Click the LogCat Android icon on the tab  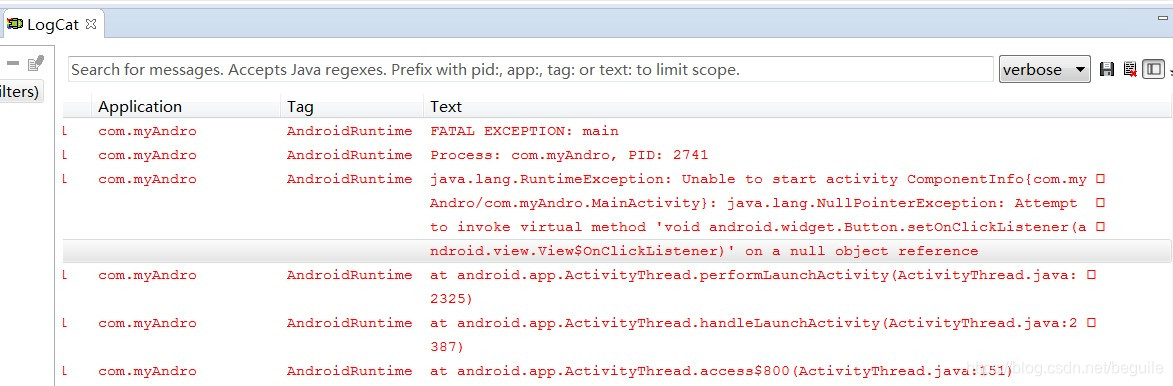pos(15,24)
